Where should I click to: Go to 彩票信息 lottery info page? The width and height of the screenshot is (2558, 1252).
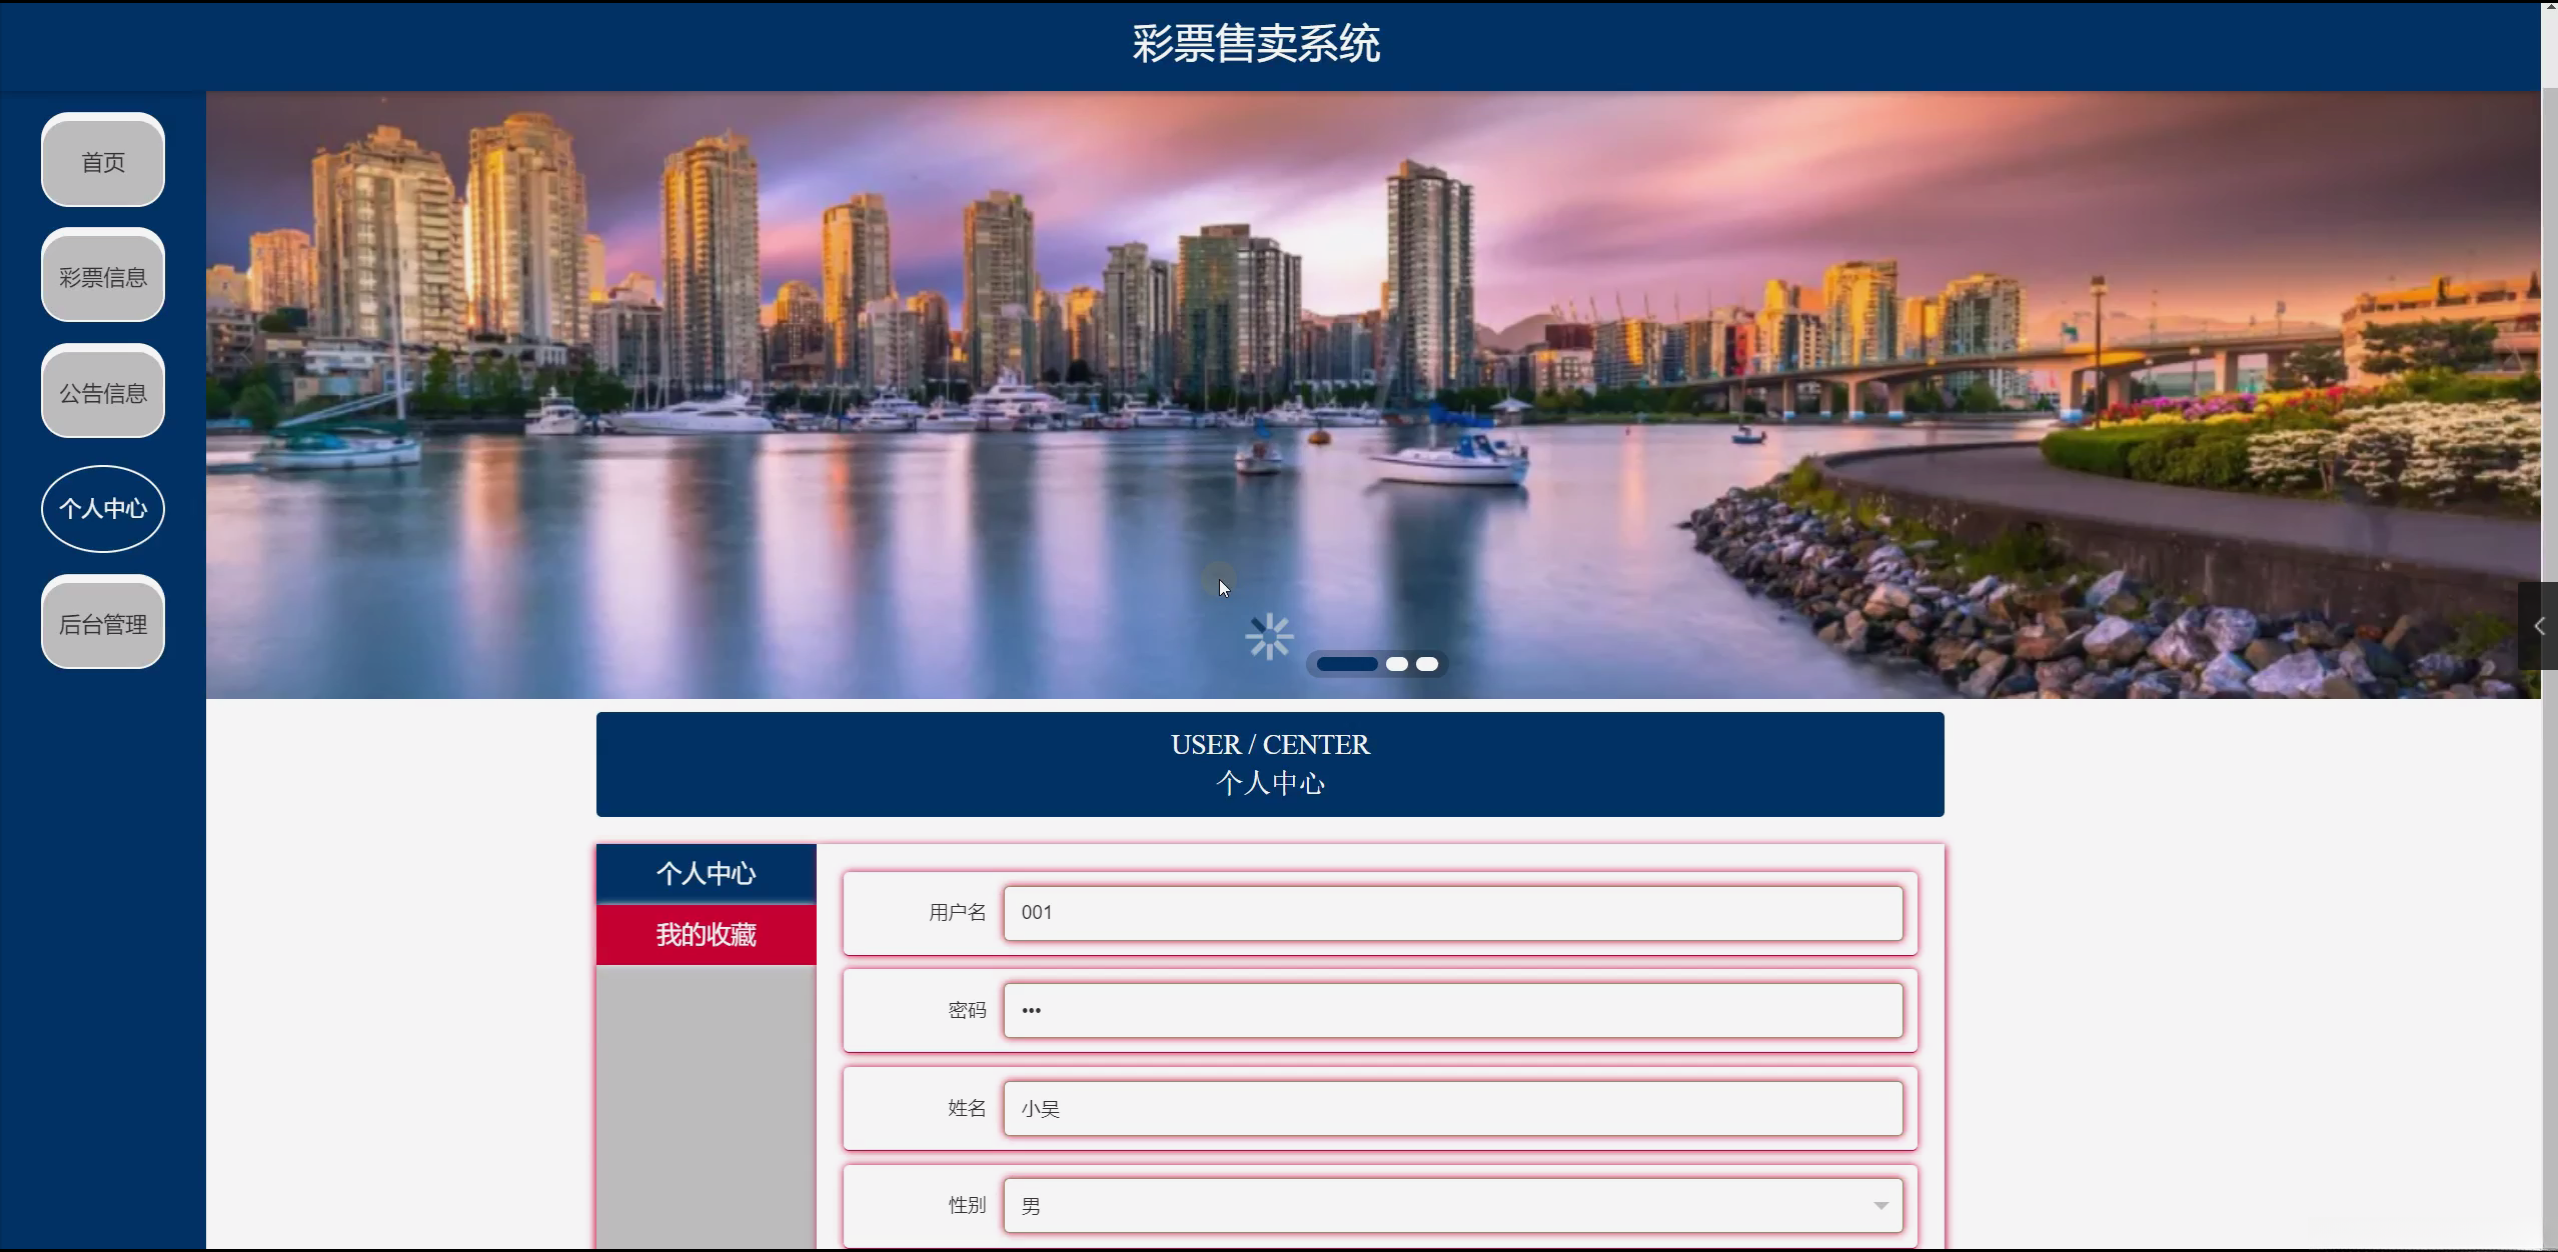coord(103,276)
